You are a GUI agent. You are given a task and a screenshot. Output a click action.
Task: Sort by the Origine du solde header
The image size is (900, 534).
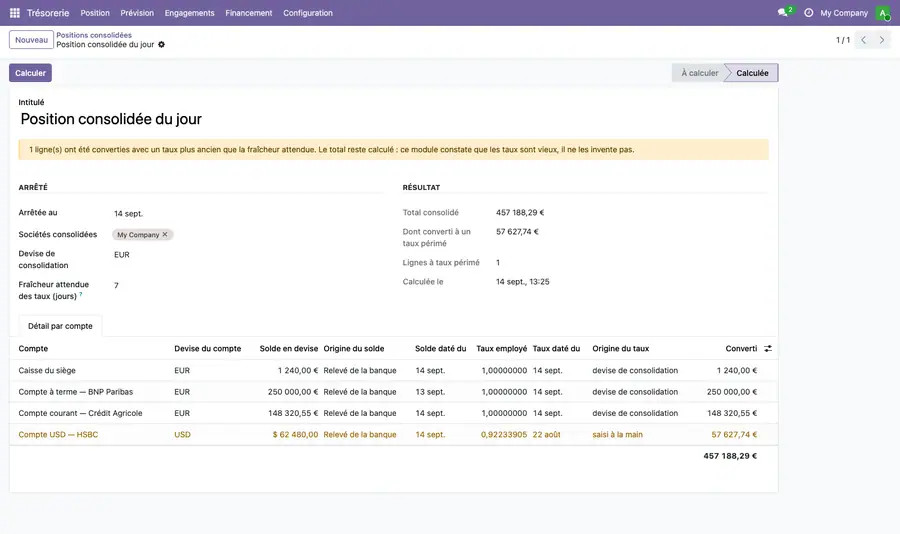(x=354, y=349)
